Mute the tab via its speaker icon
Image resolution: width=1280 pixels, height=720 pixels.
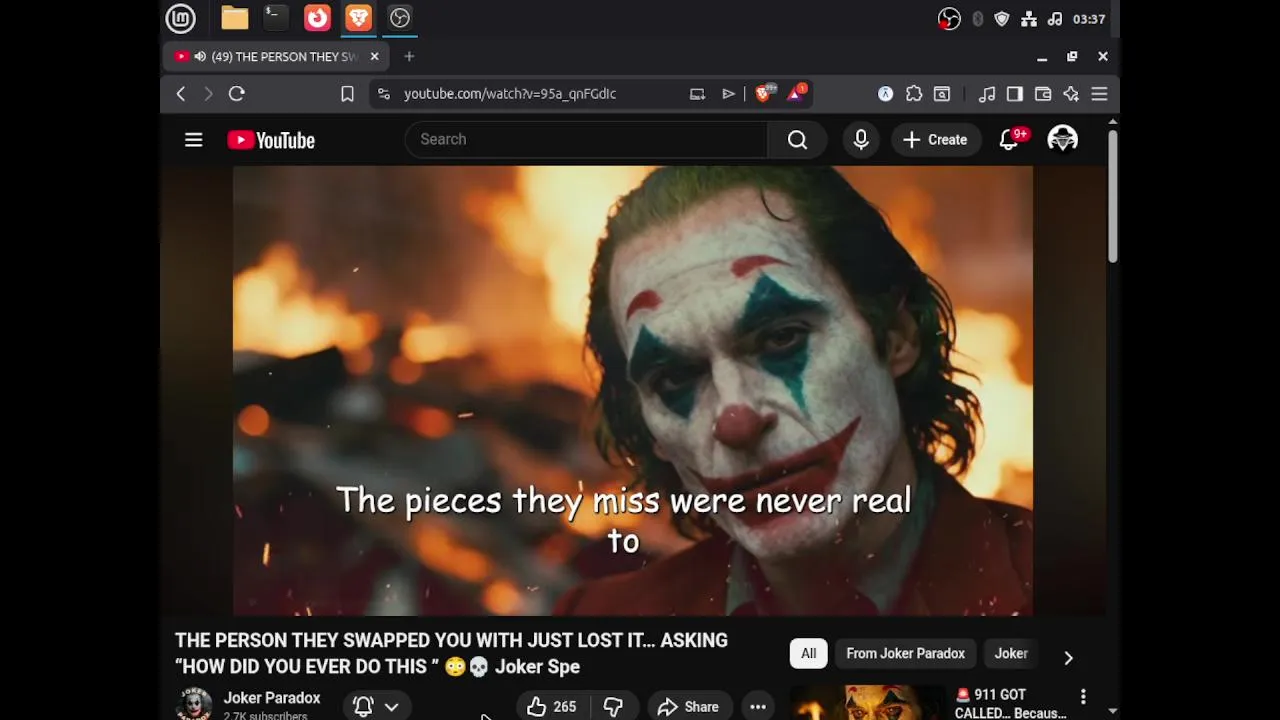point(200,57)
